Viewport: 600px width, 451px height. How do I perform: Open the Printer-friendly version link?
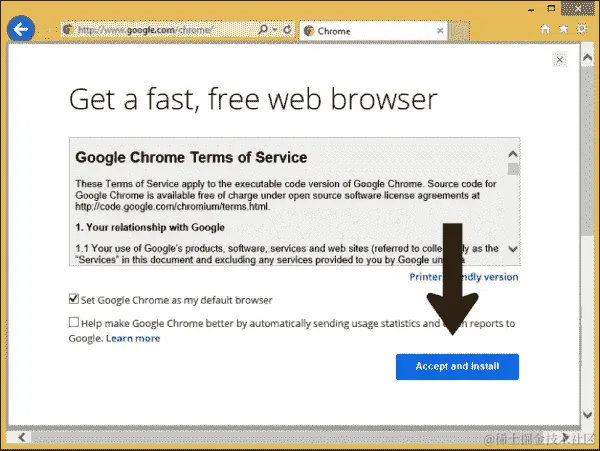(464, 277)
